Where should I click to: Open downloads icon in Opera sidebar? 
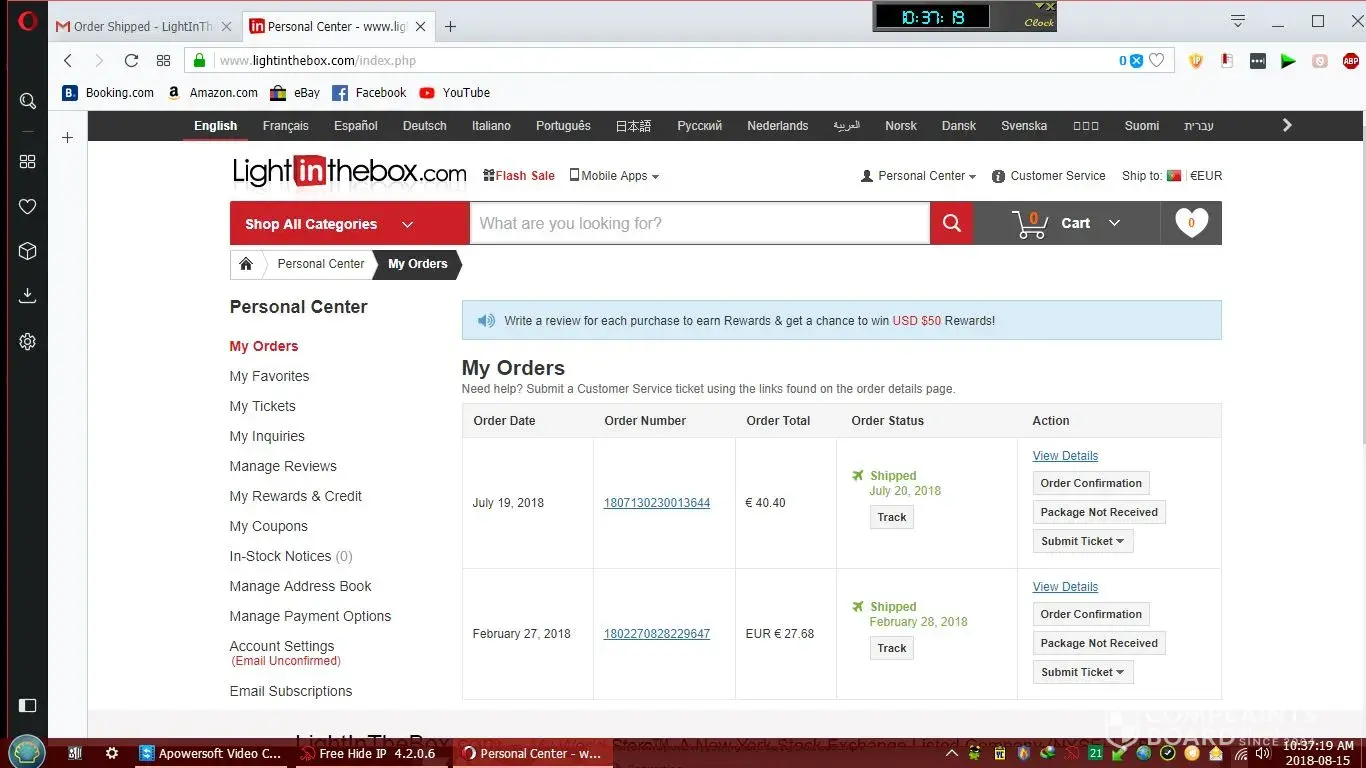(x=27, y=296)
